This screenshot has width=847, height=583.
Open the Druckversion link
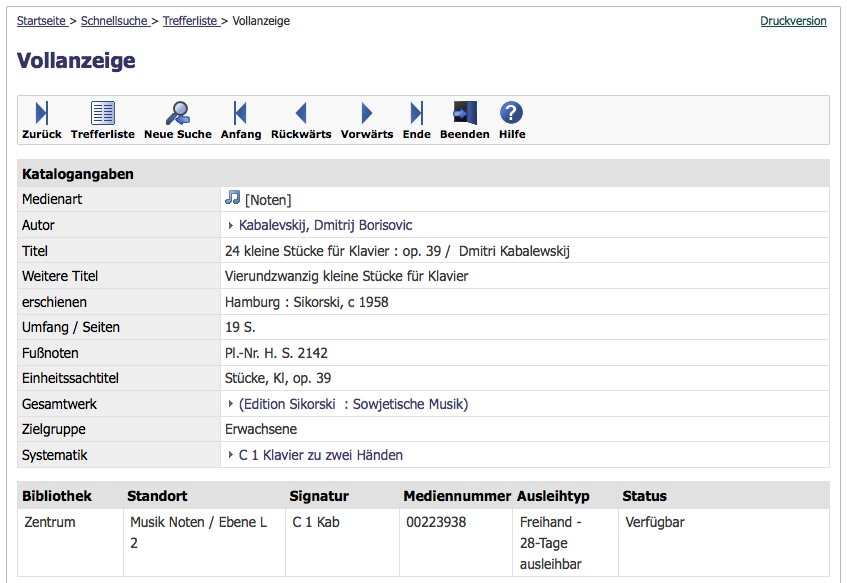(x=793, y=21)
